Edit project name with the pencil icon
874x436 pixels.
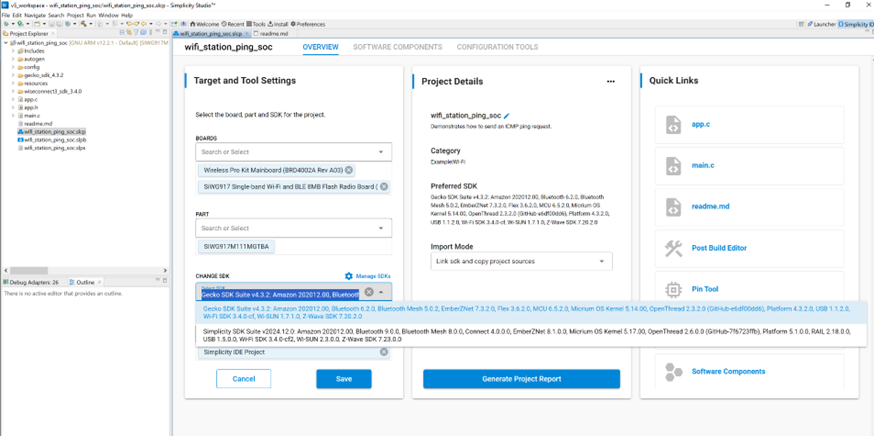pos(507,116)
